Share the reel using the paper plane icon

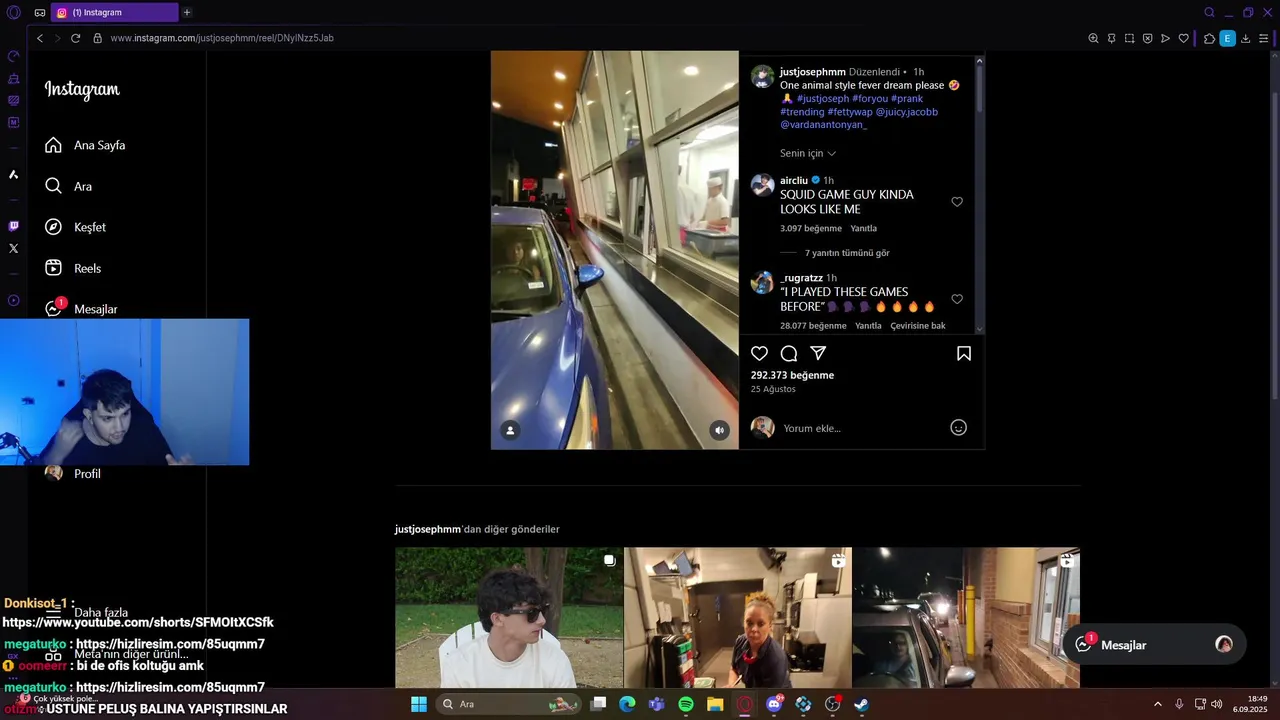click(x=818, y=353)
